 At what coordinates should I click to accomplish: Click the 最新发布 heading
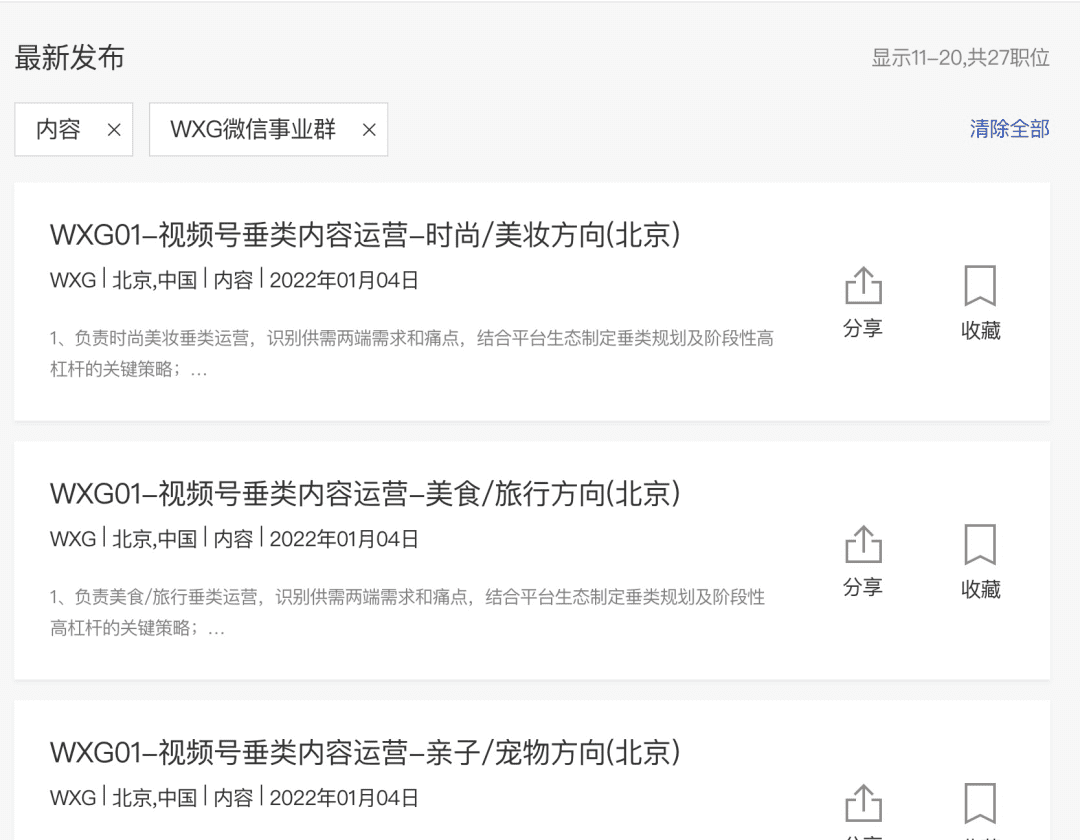70,58
